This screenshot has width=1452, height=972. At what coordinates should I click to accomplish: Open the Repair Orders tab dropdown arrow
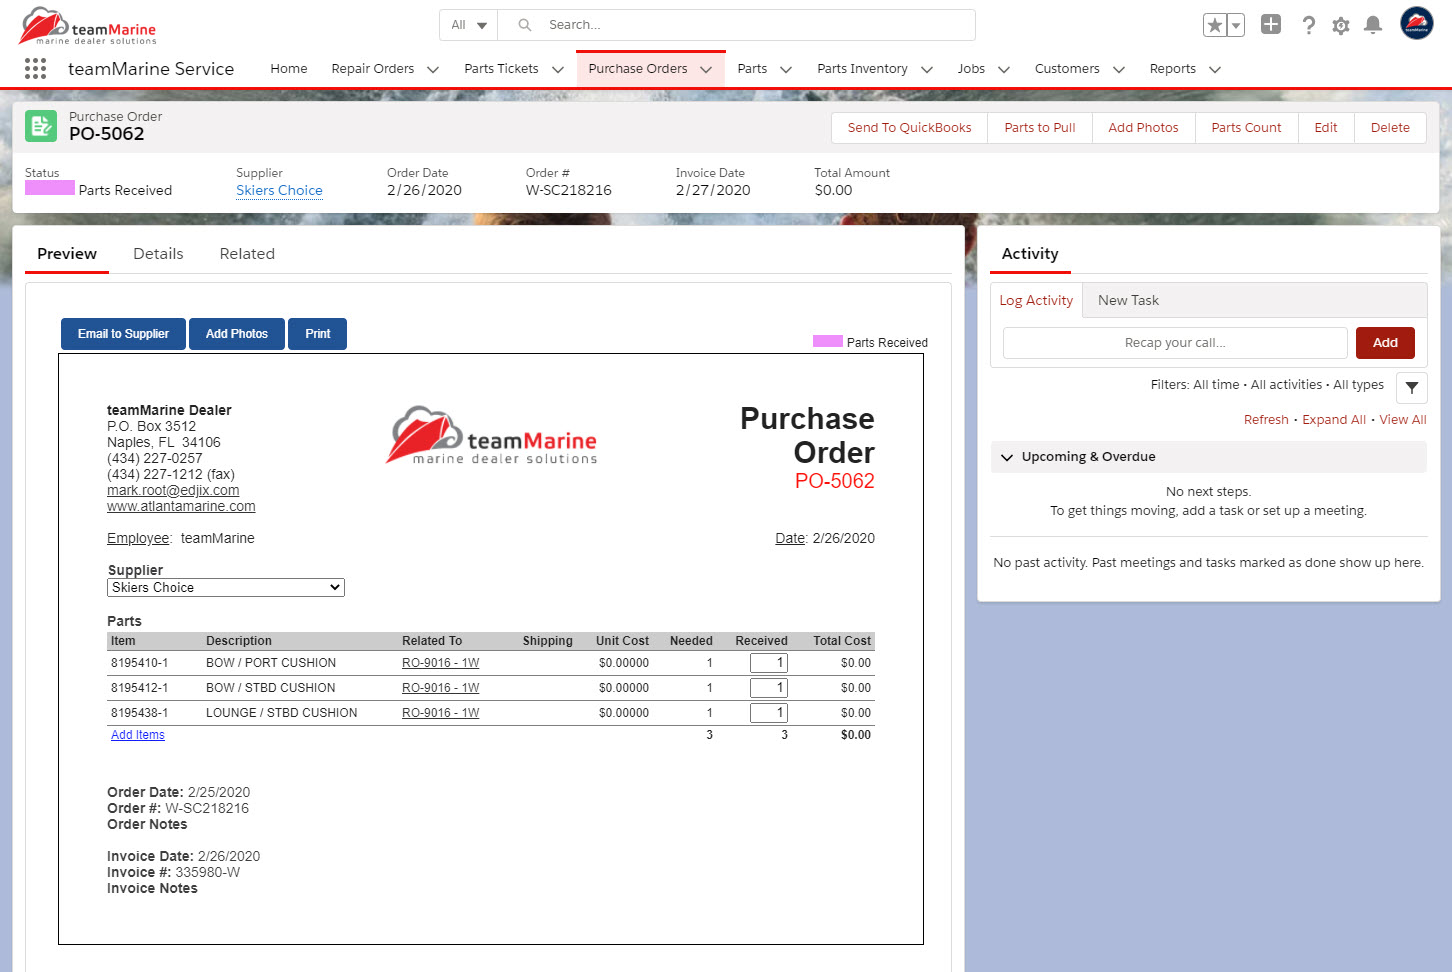(x=432, y=69)
